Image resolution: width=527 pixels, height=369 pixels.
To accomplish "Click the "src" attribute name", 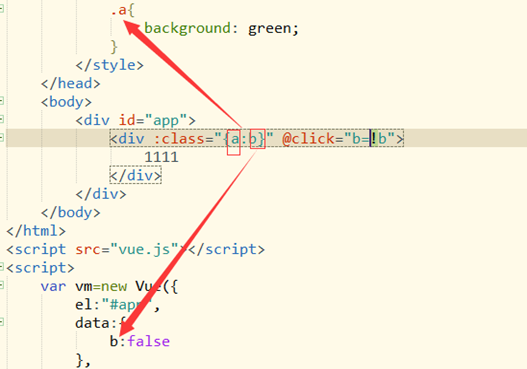I will pyautogui.click(x=88, y=250).
